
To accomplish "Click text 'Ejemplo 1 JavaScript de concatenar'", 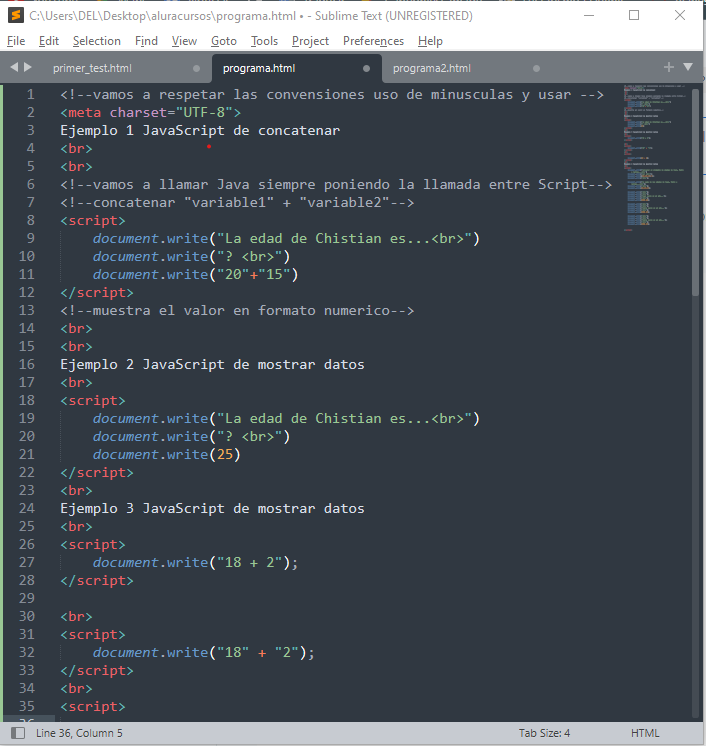I will click(x=200, y=130).
